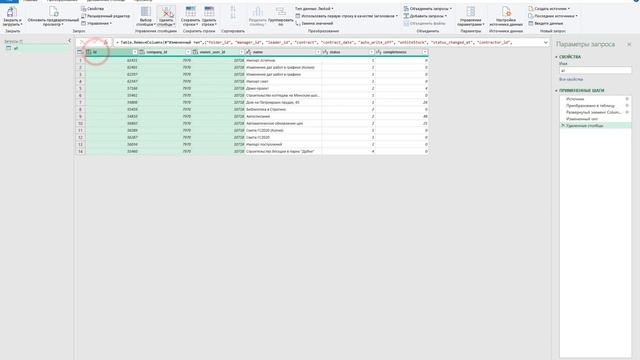Open the Manage (Управление) query dropdown
Screen dimensions: 640x360
click(x=96, y=23)
